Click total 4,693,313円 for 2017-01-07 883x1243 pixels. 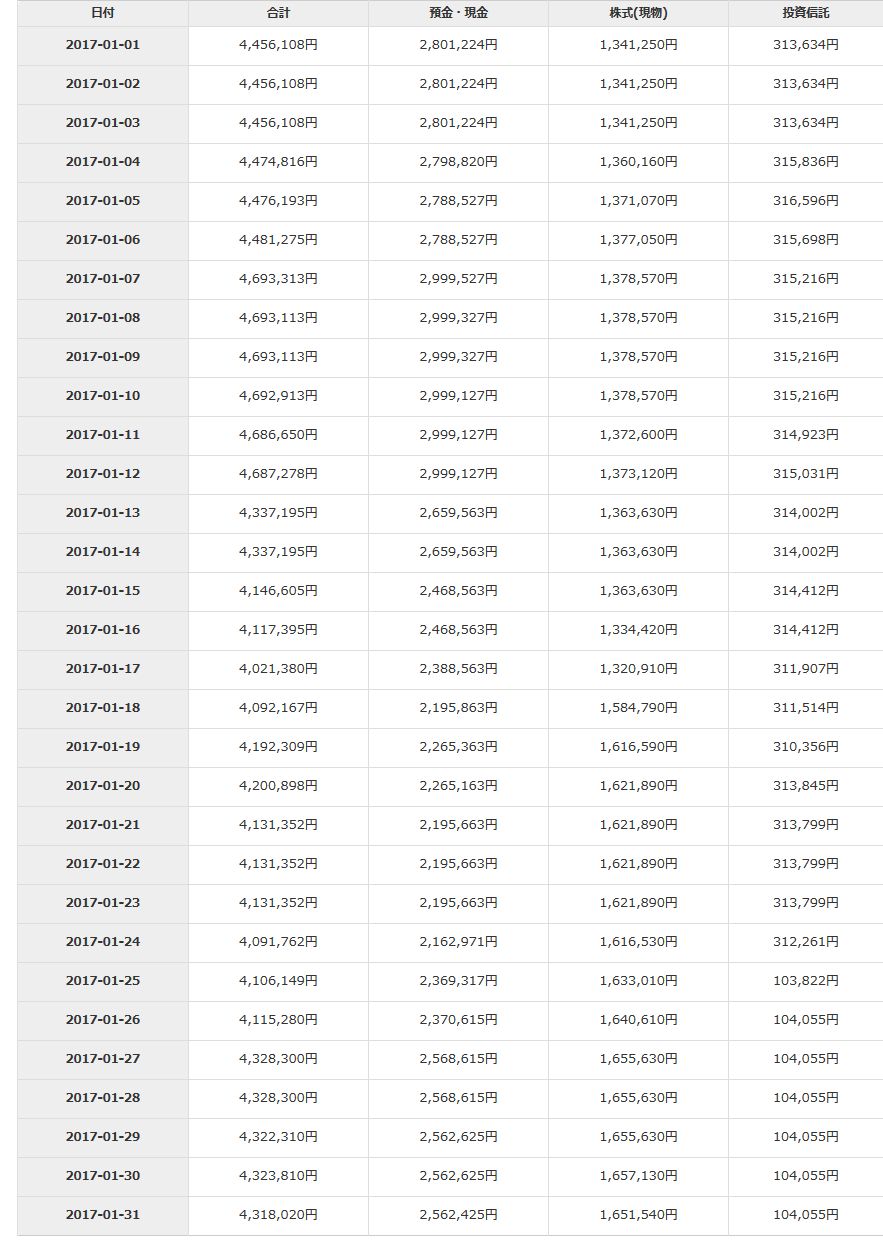(x=278, y=279)
